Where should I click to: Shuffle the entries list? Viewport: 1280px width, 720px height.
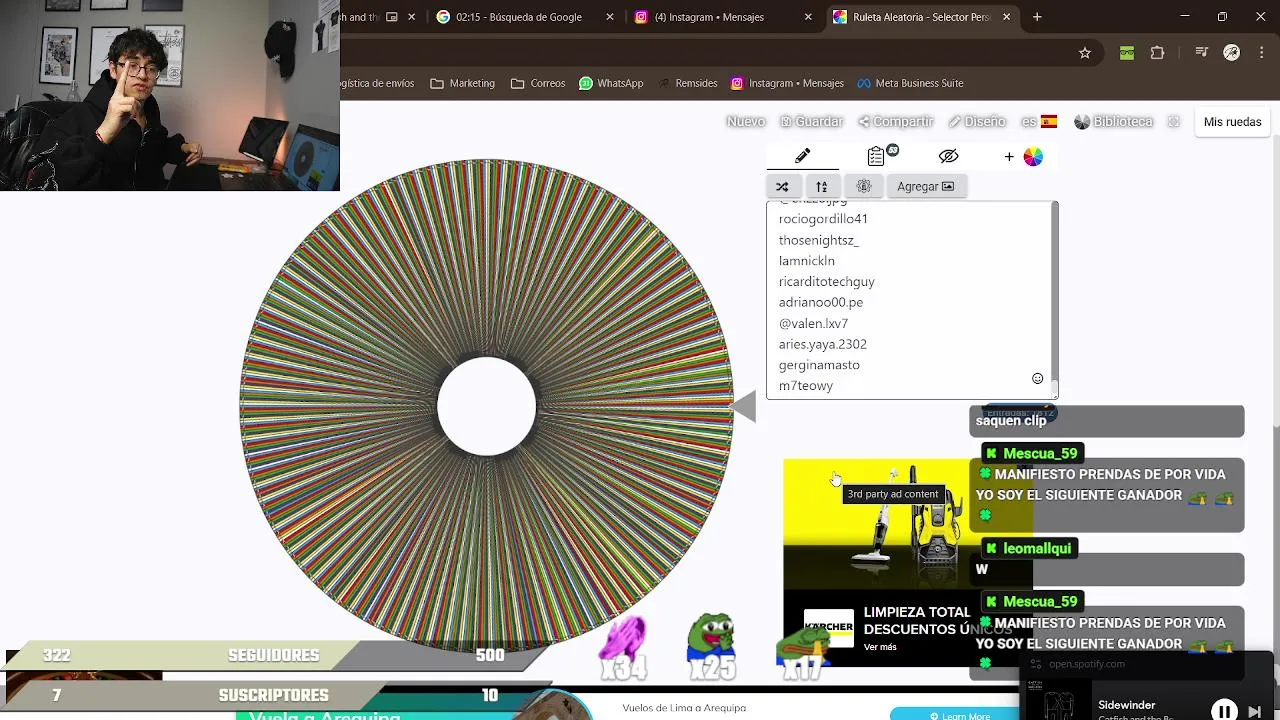[782, 186]
